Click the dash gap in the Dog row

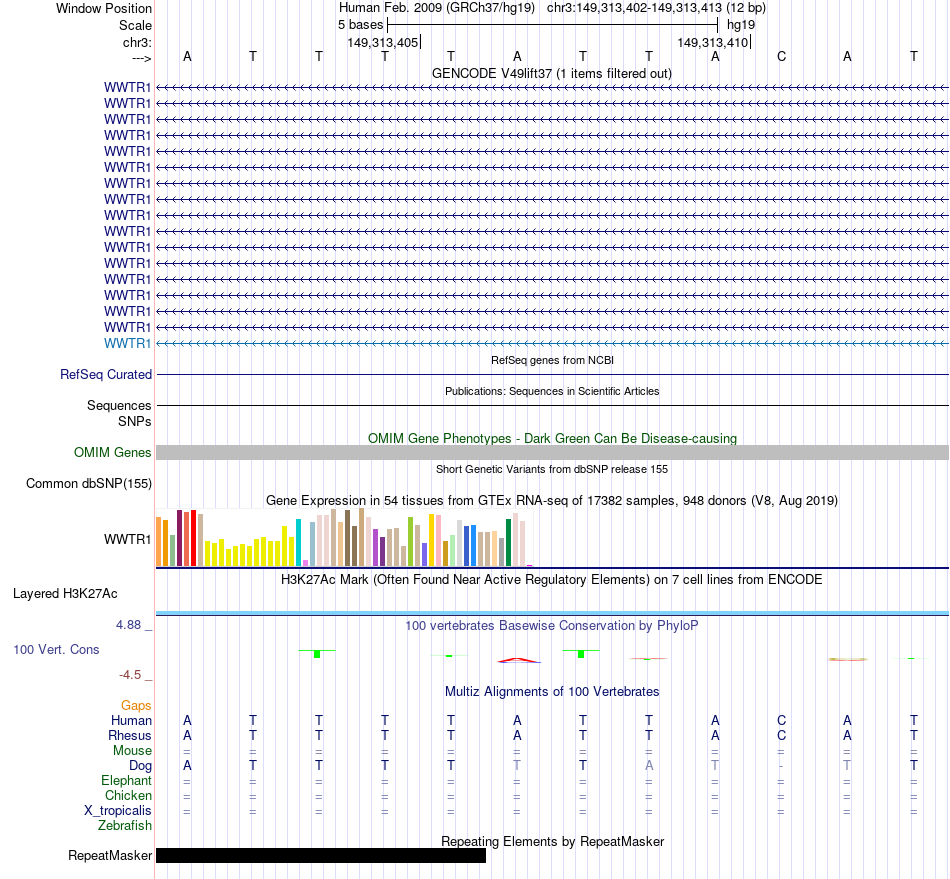pyautogui.click(x=782, y=766)
